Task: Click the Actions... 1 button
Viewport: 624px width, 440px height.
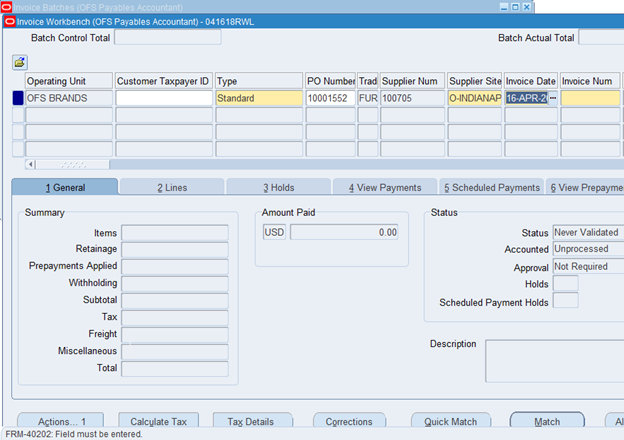Action: [60, 421]
